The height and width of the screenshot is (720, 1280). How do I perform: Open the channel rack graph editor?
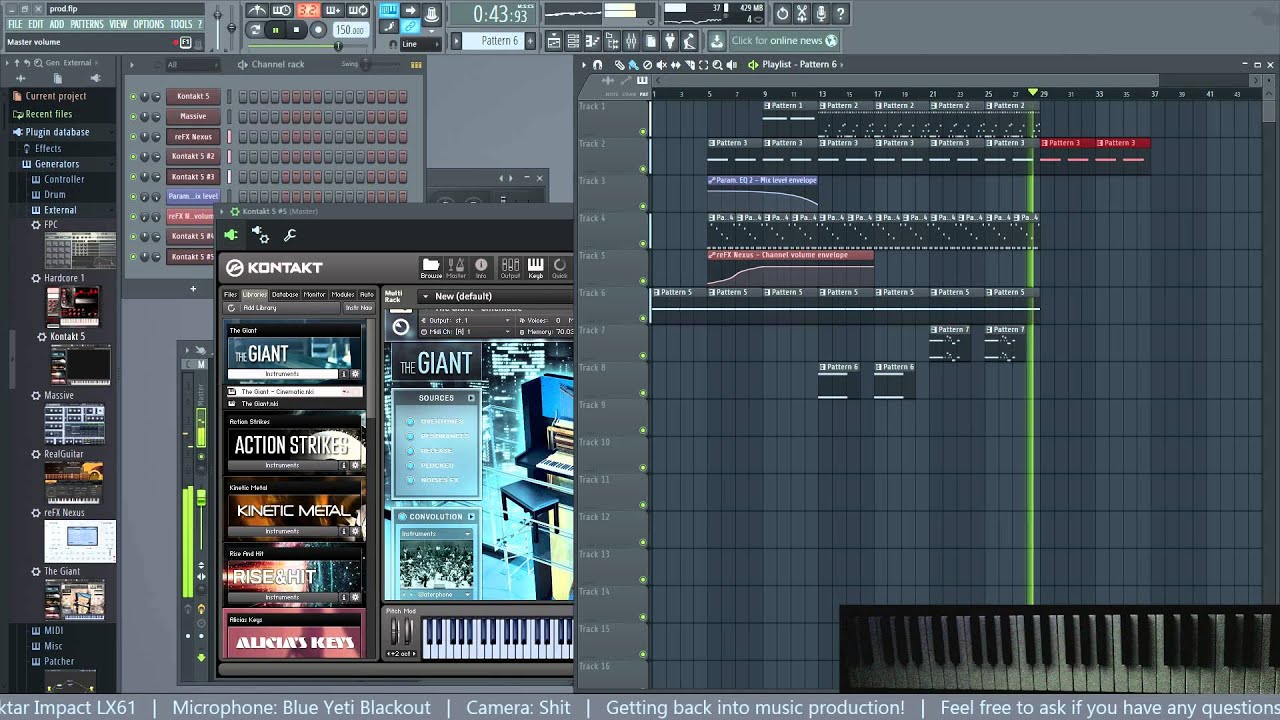(416, 65)
